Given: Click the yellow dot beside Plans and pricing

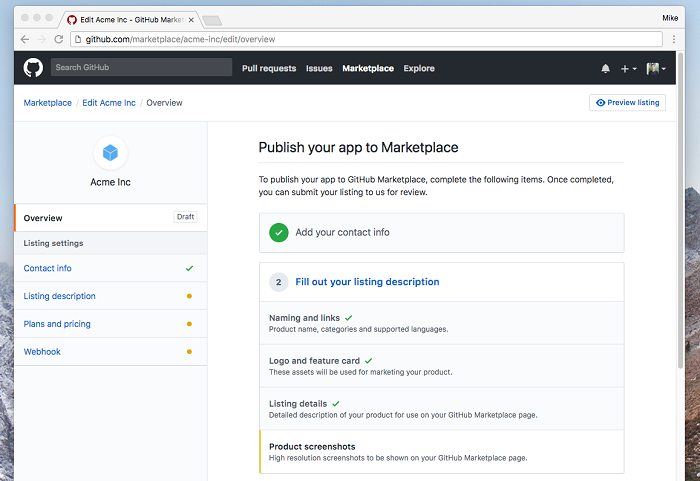Looking at the screenshot, I should [x=189, y=324].
